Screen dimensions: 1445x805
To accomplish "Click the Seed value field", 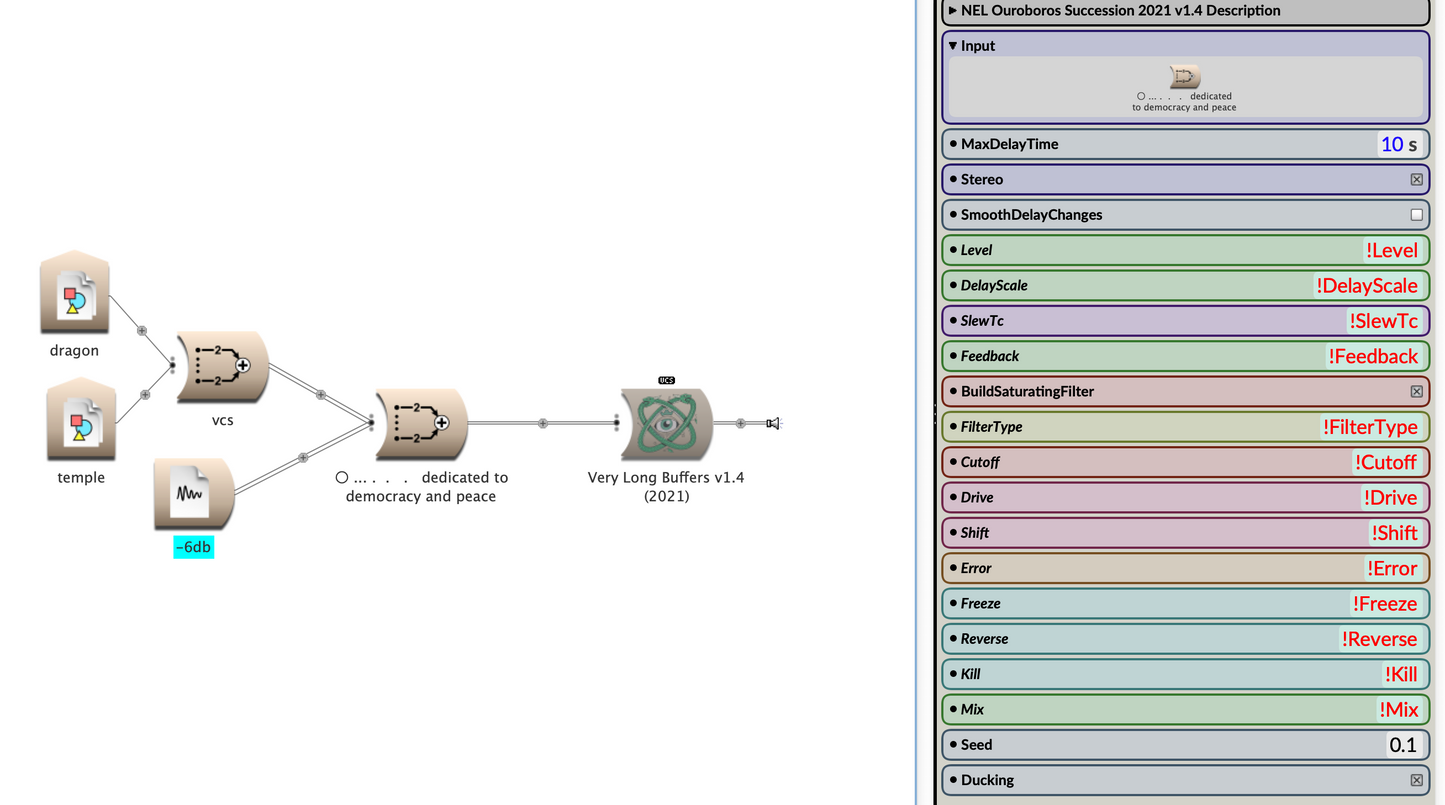I will [x=1402, y=745].
